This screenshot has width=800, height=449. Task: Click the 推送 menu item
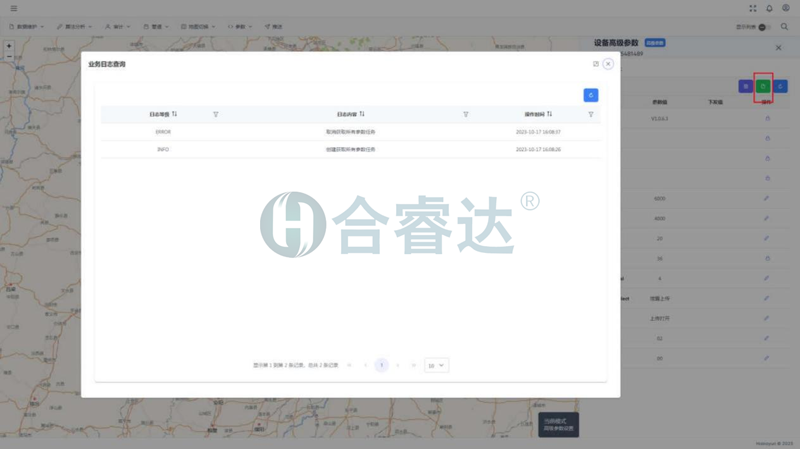click(x=273, y=27)
